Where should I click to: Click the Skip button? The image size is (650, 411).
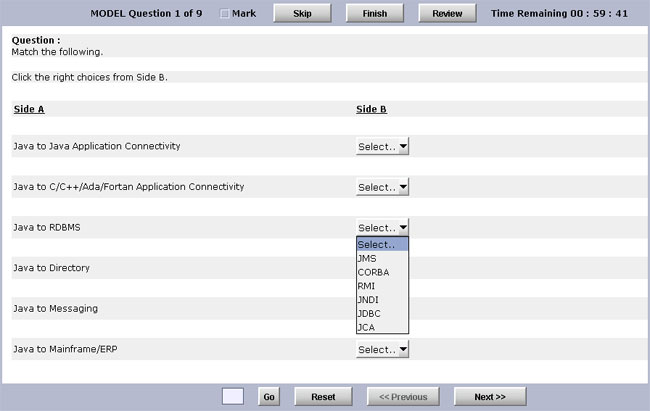302,14
